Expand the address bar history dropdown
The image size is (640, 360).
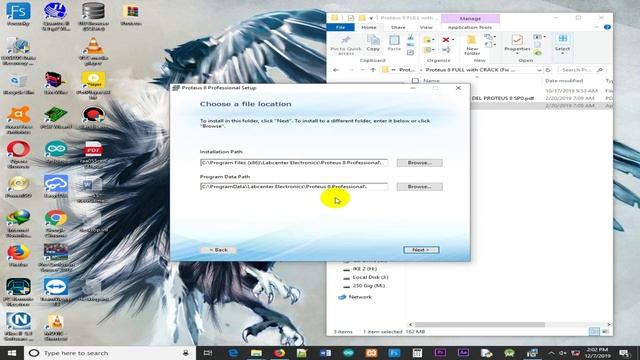point(539,70)
